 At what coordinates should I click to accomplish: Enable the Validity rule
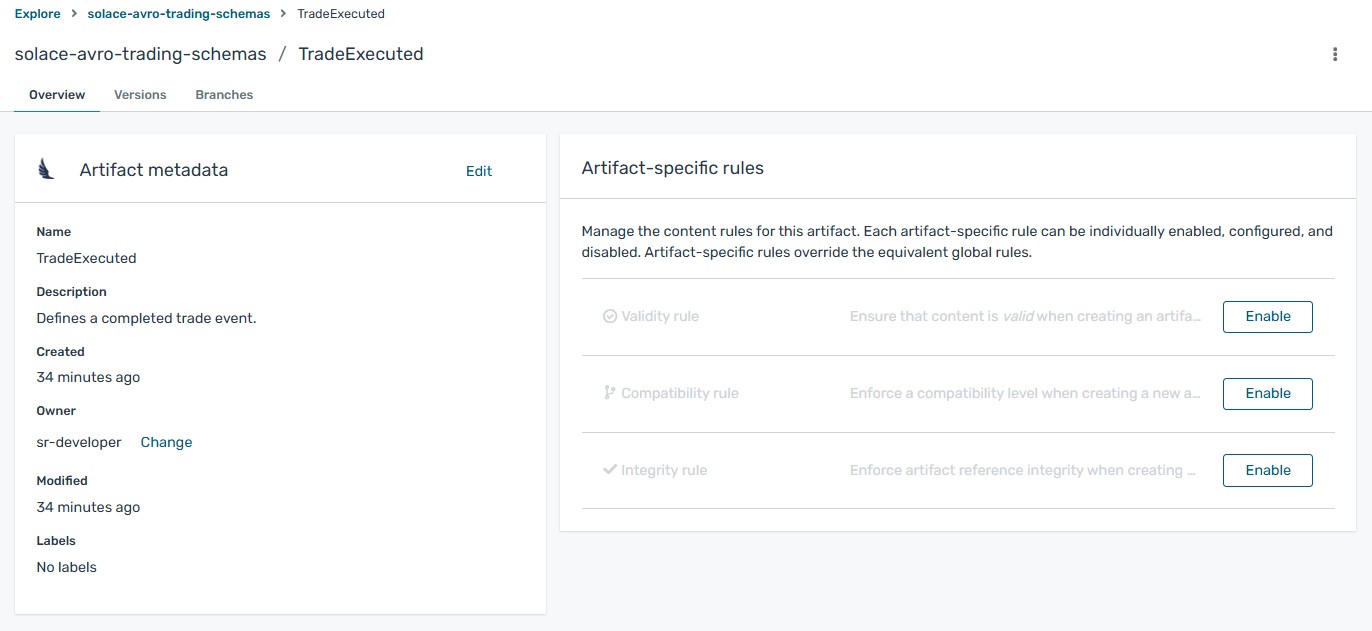(1267, 316)
